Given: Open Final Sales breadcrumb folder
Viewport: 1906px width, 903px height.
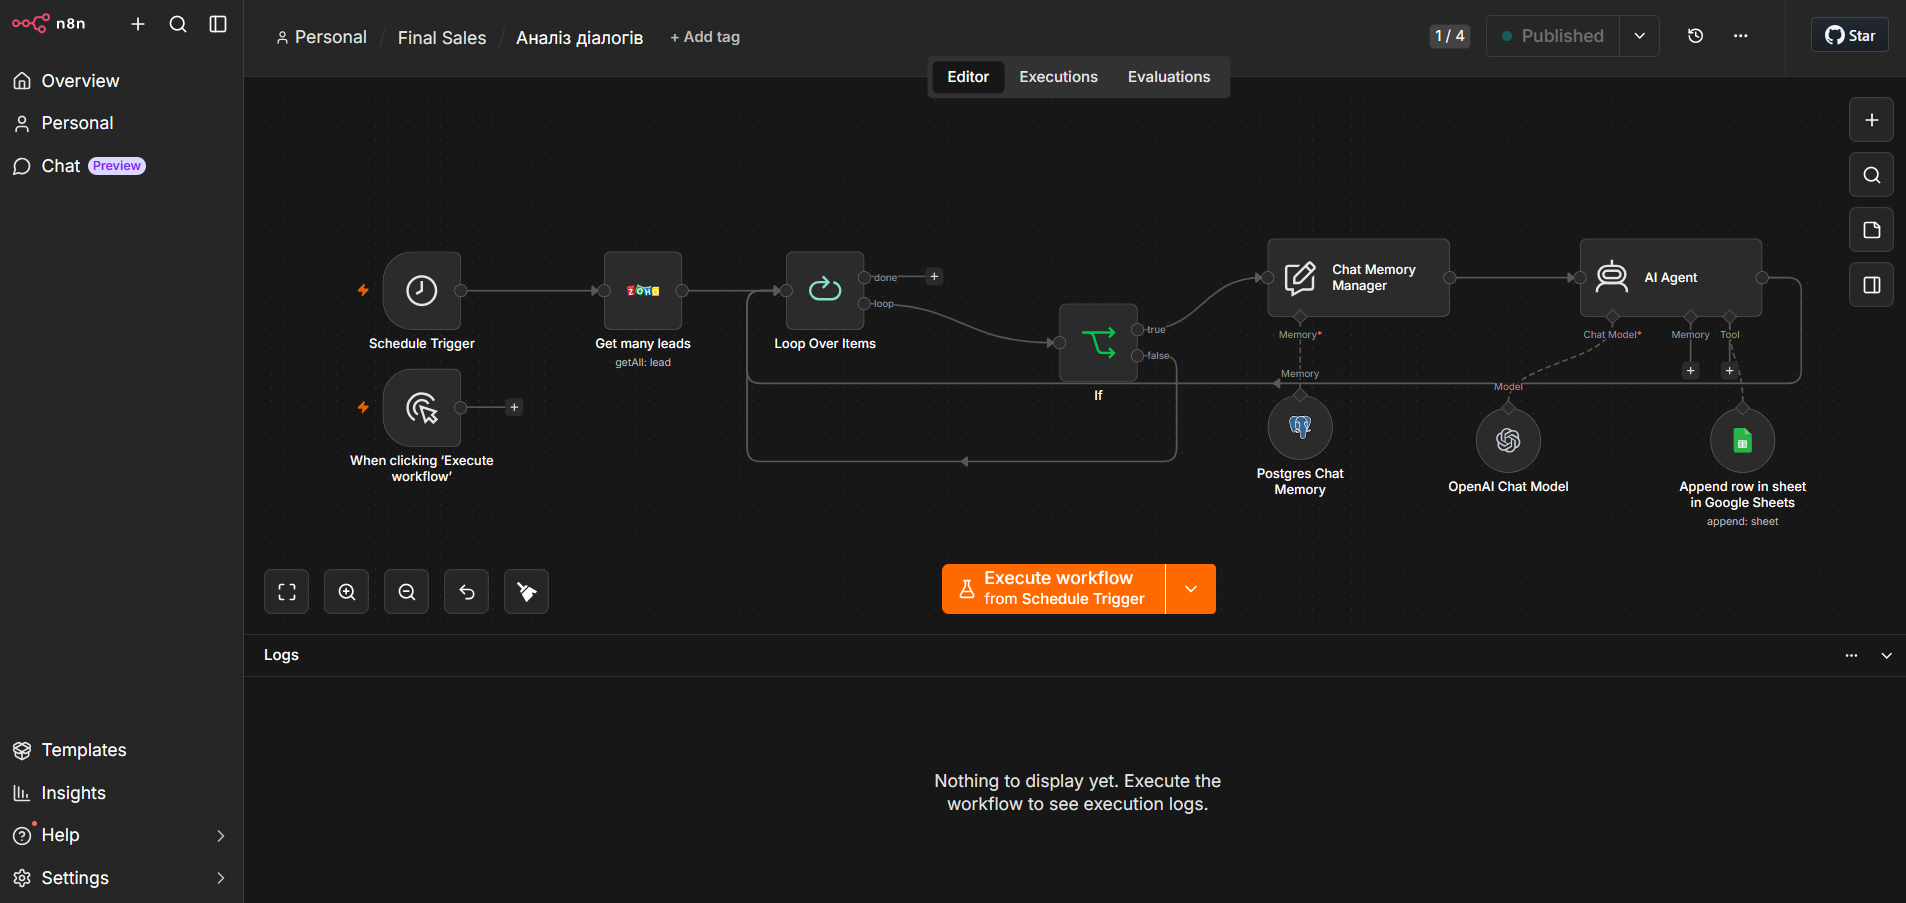Looking at the screenshot, I should [x=441, y=38].
